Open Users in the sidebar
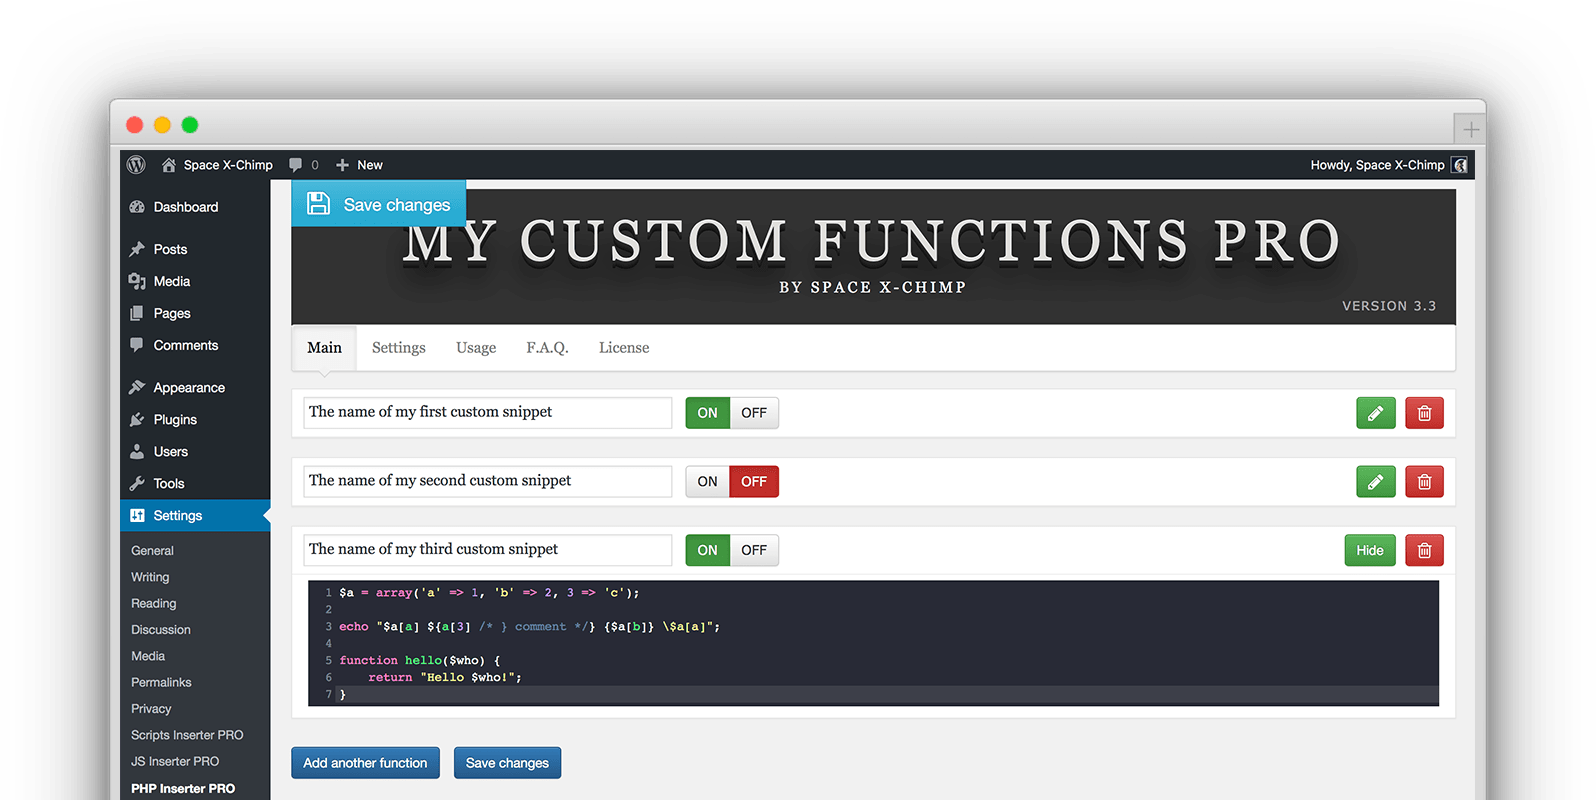The width and height of the screenshot is (1596, 800). [159, 451]
